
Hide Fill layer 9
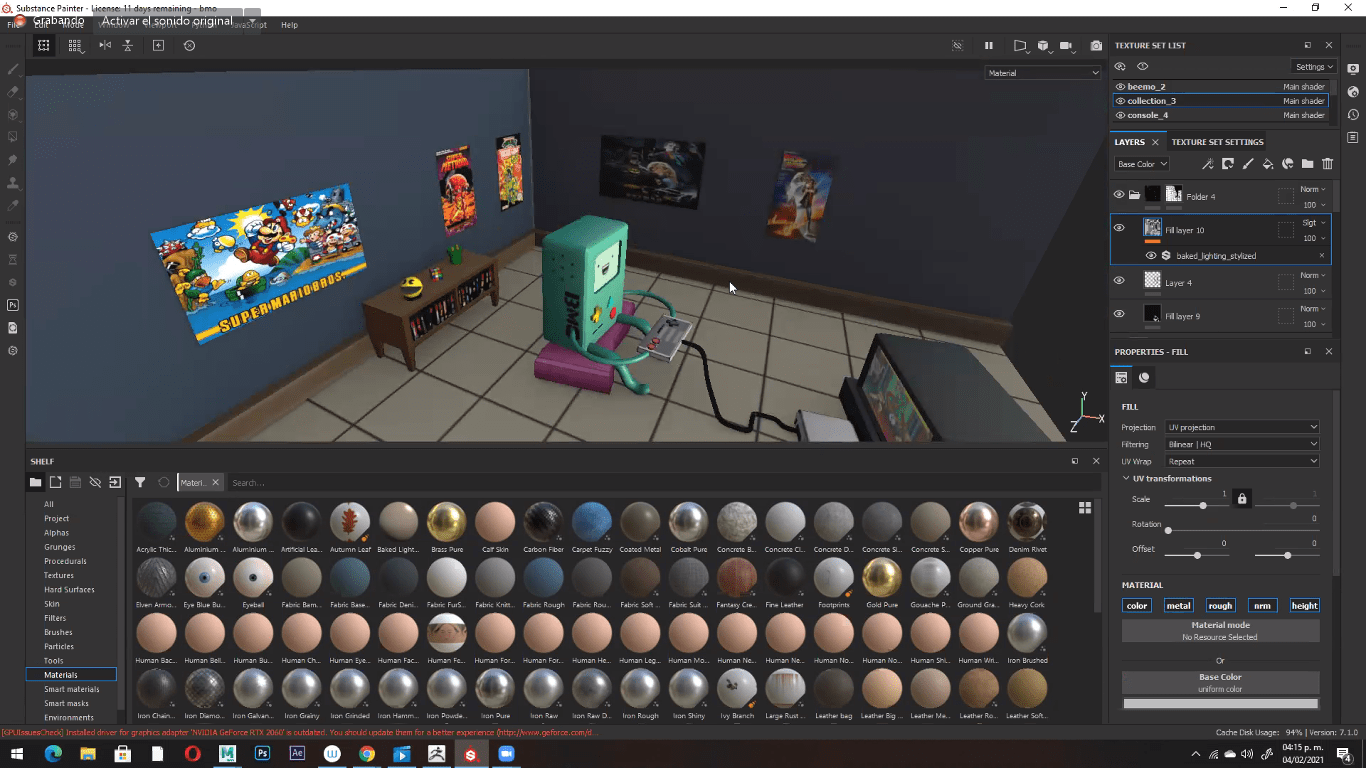pyautogui.click(x=1119, y=314)
